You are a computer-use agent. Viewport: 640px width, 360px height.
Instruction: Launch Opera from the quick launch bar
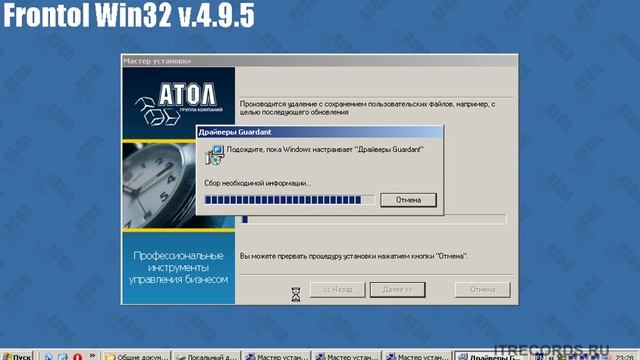[78, 357]
